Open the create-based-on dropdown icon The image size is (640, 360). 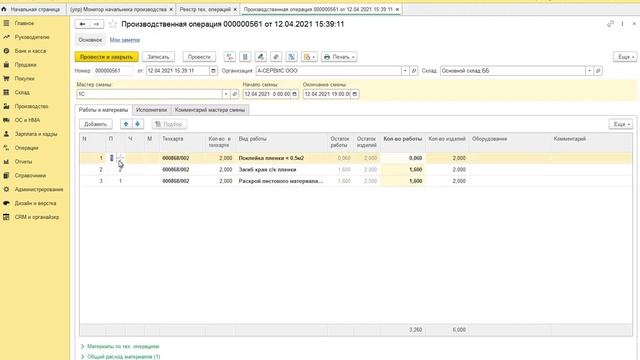tap(309, 57)
